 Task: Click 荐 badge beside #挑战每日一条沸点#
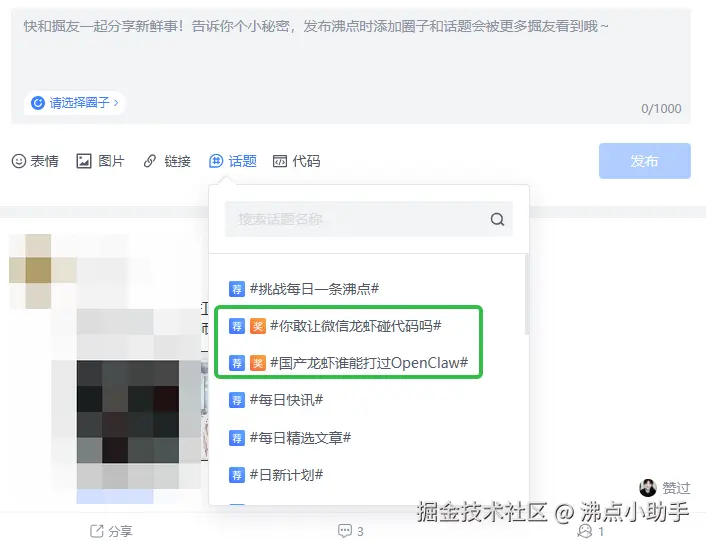237,289
